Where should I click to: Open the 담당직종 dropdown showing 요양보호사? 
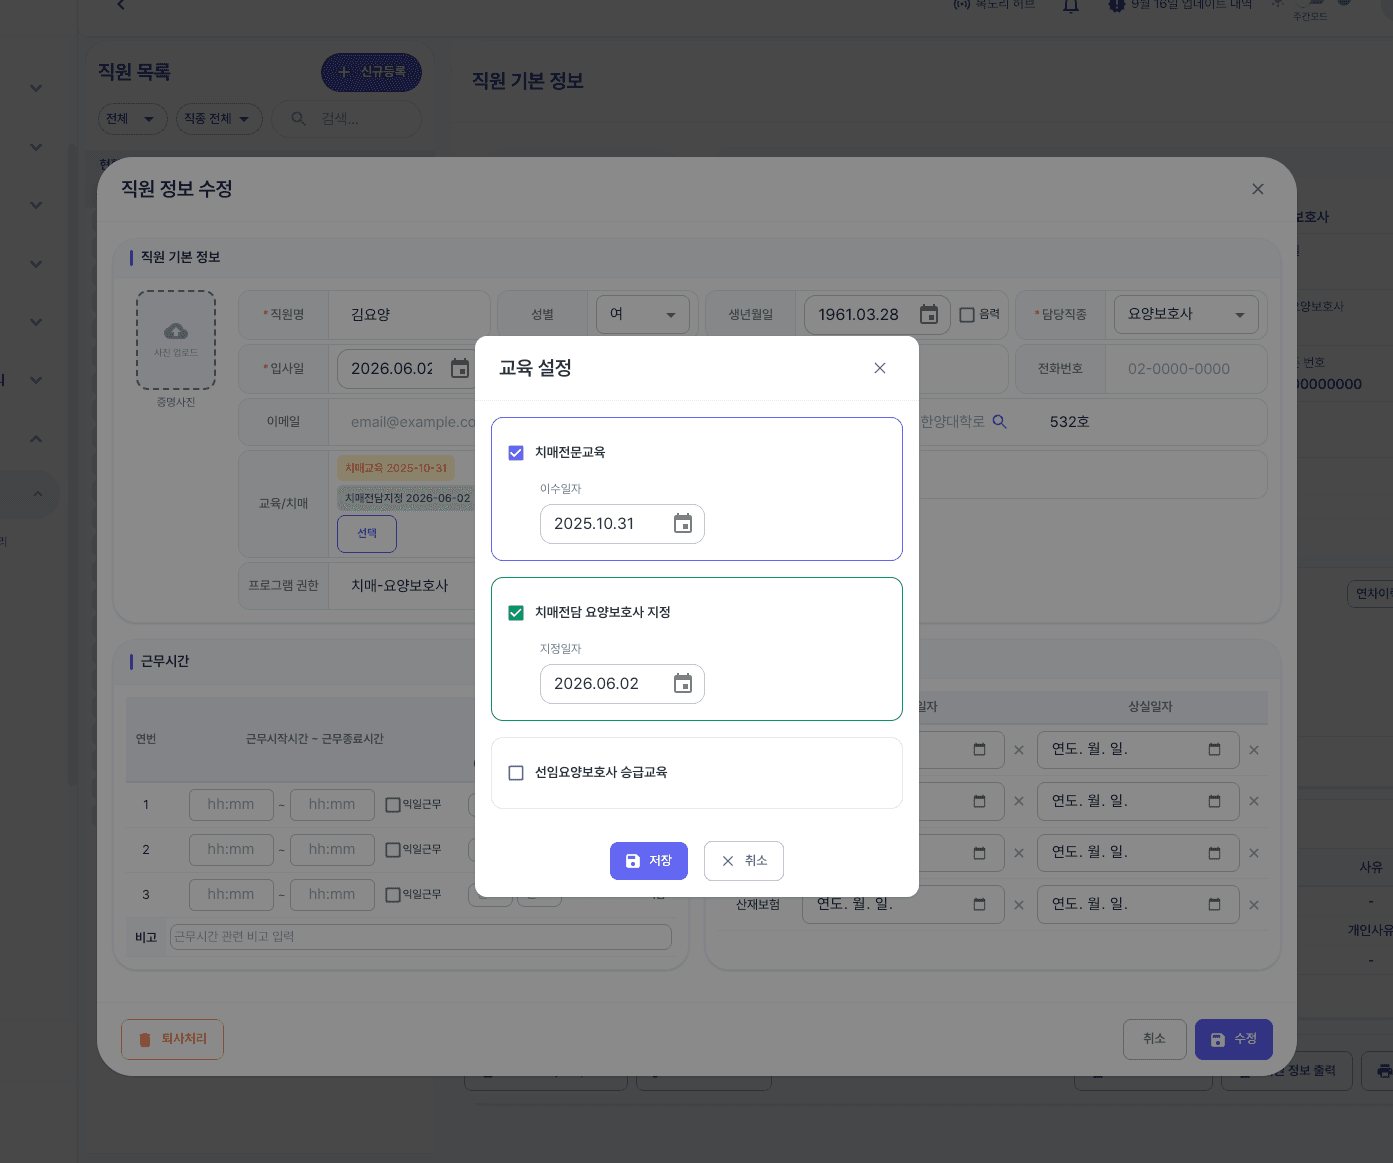(x=1187, y=315)
